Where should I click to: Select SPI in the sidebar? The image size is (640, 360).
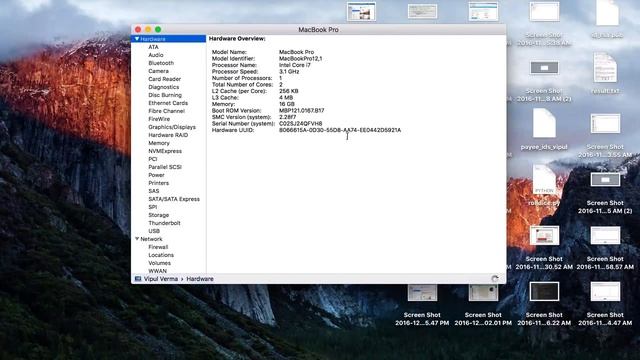[152, 207]
